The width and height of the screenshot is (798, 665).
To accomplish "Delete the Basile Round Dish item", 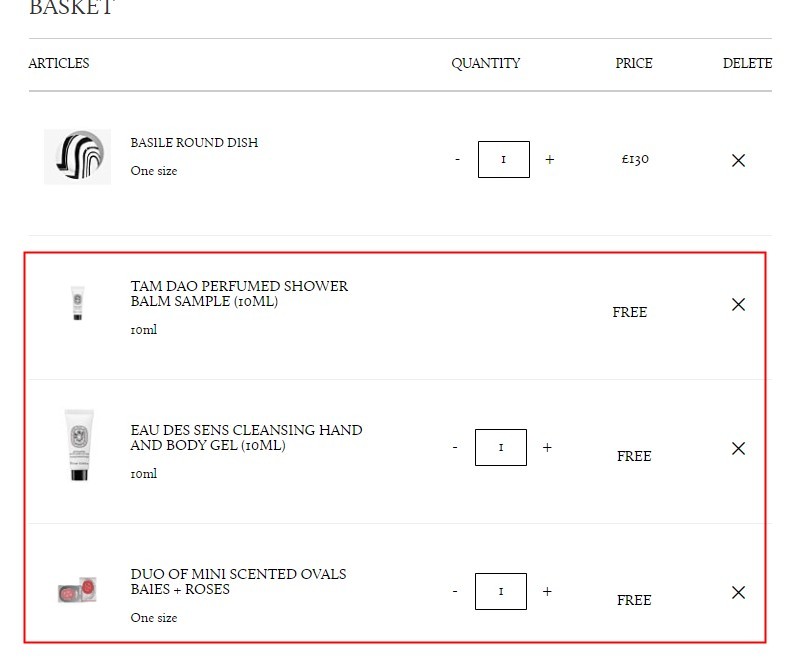I will tap(738, 160).
